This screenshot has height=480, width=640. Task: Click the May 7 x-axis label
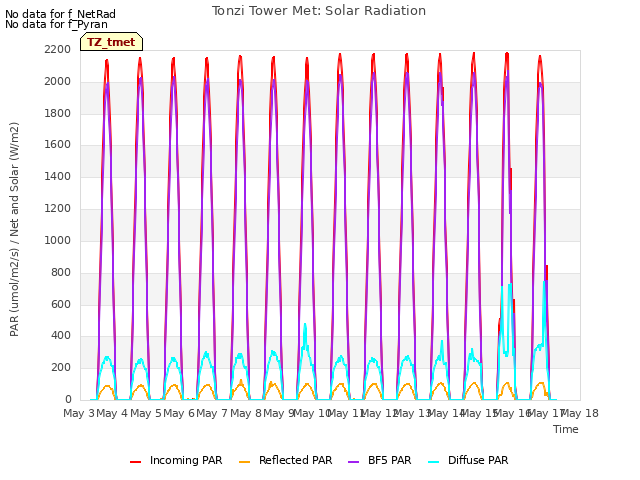tap(212, 413)
